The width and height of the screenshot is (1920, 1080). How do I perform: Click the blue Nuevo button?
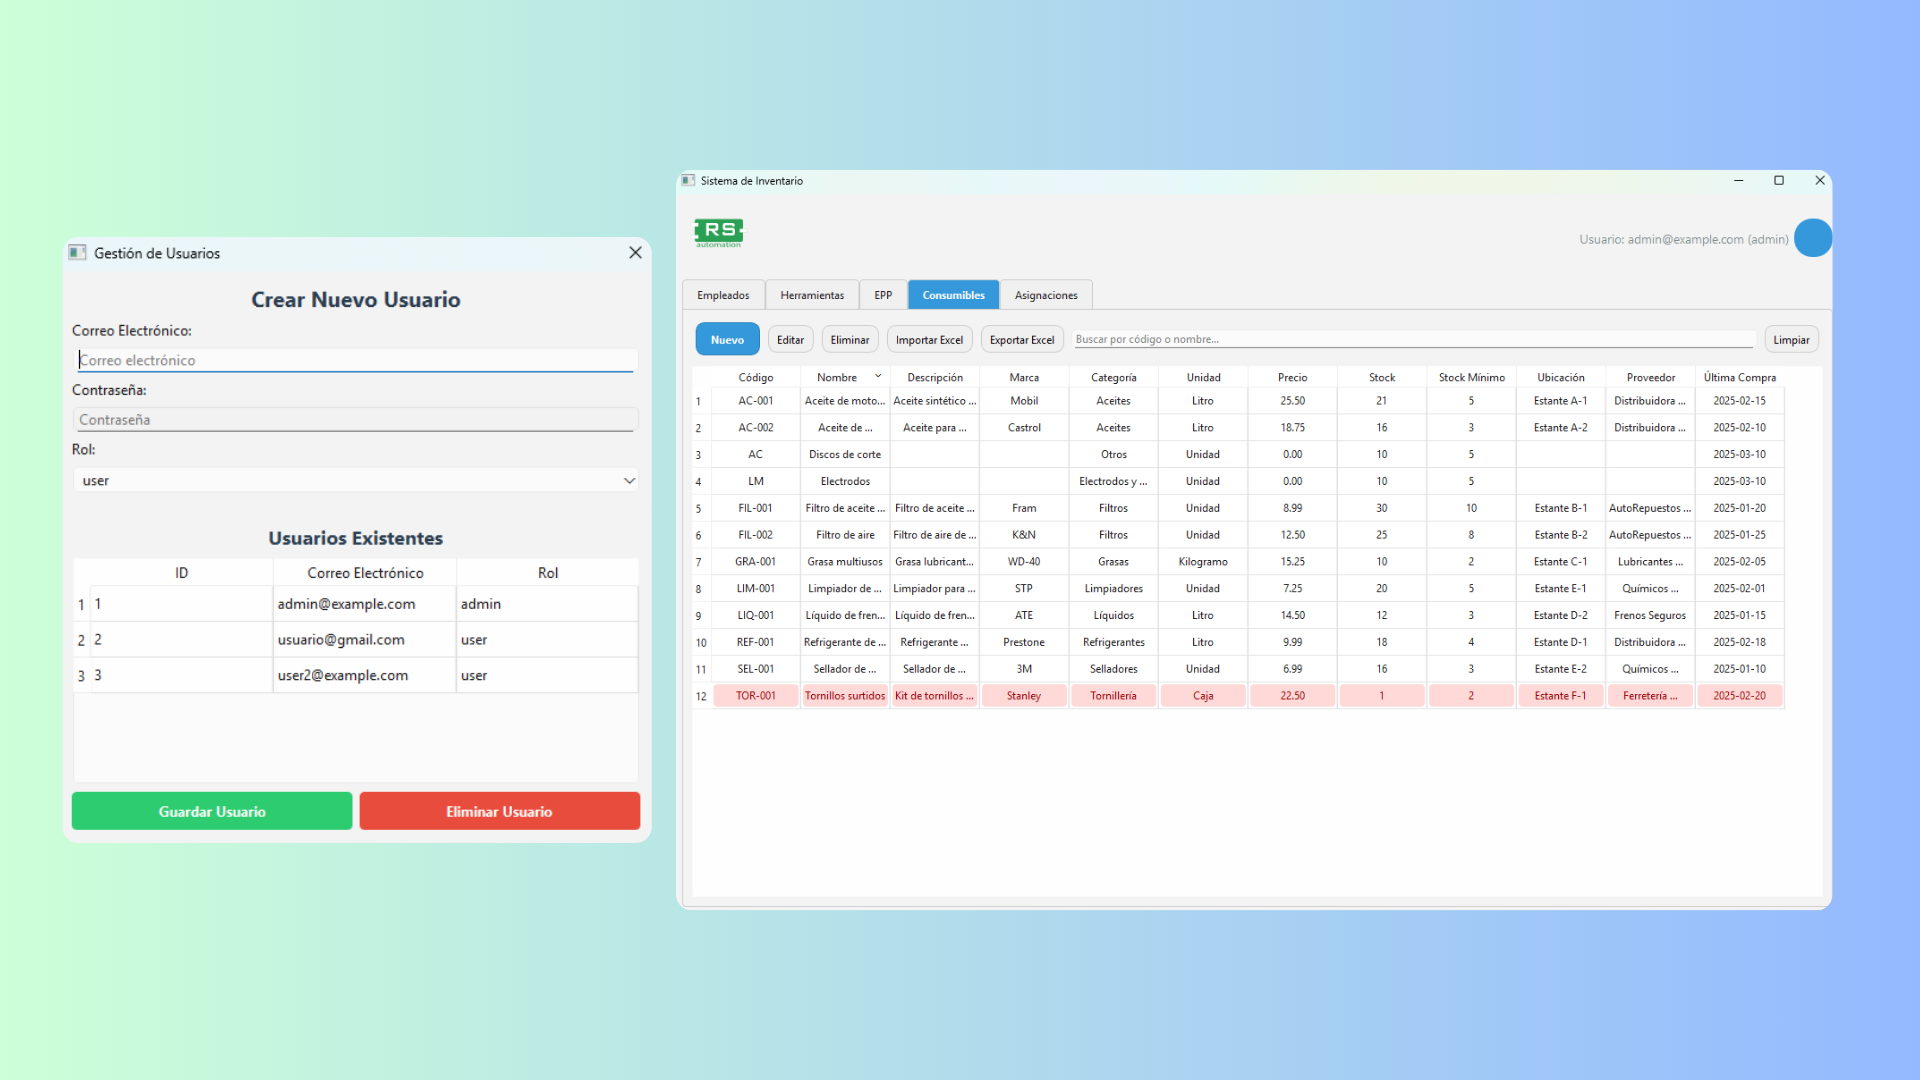click(727, 340)
